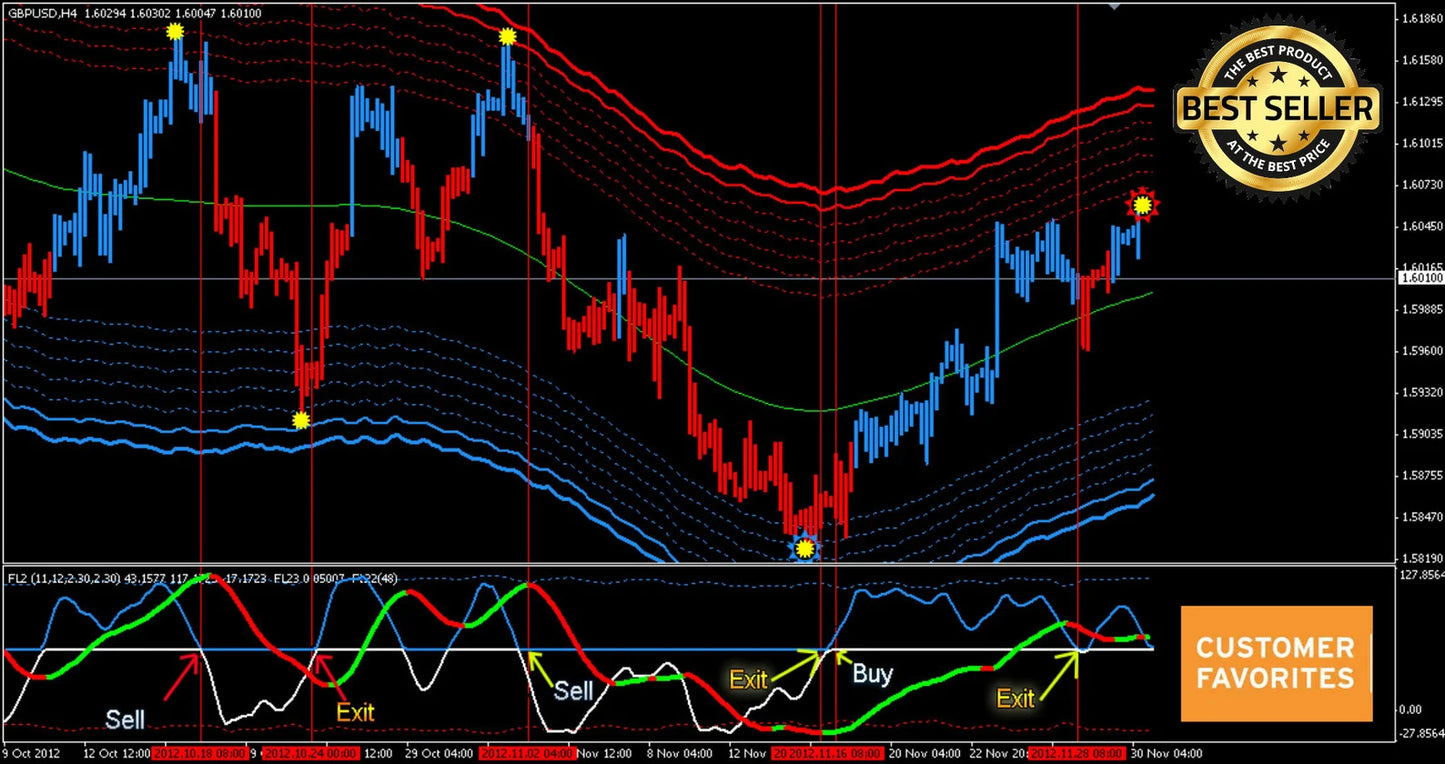Click the yellow arrow next to Buy label
This screenshot has height=764, width=1445.
pyautogui.click(x=841, y=657)
